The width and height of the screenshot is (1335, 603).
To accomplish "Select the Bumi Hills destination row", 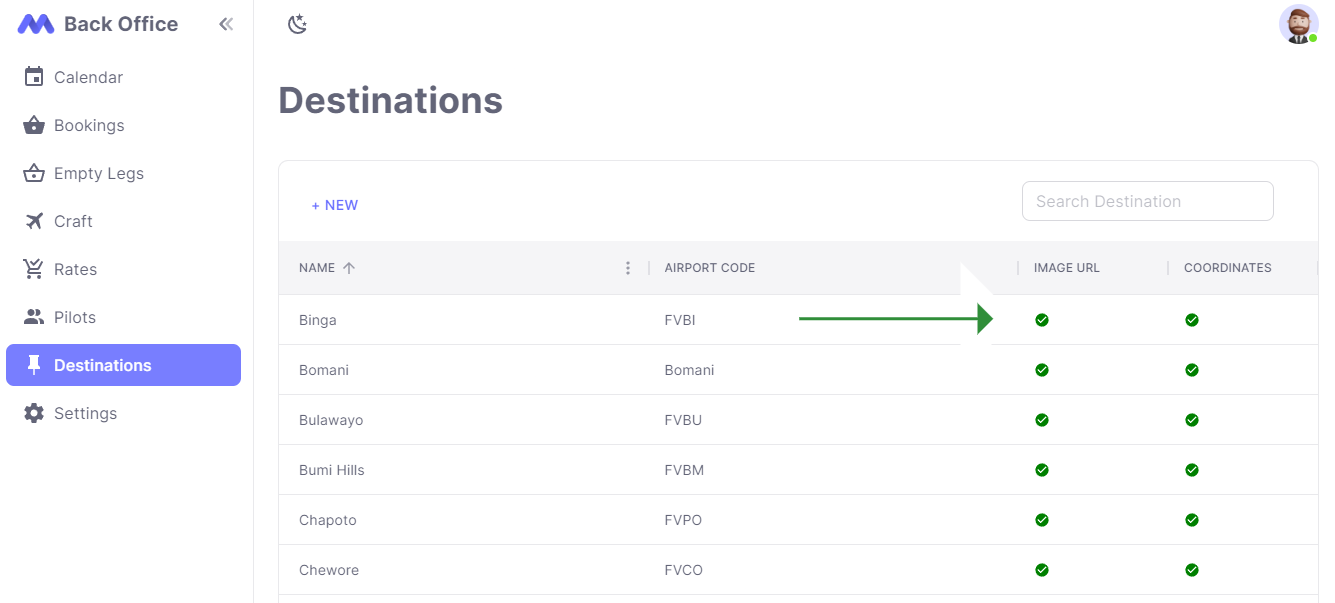I will tap(331, 470).
